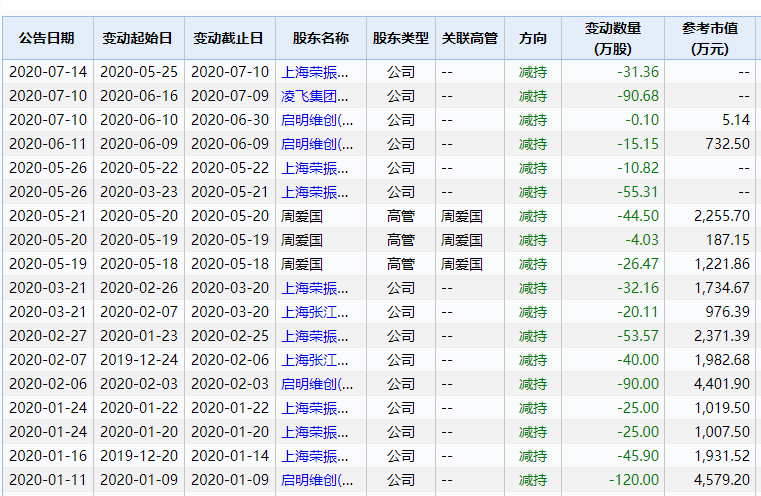The image size is (761, 496).
Task: Click the 参考市值(万元) column header
Action: pyautogui.click(x=710, y=38)
